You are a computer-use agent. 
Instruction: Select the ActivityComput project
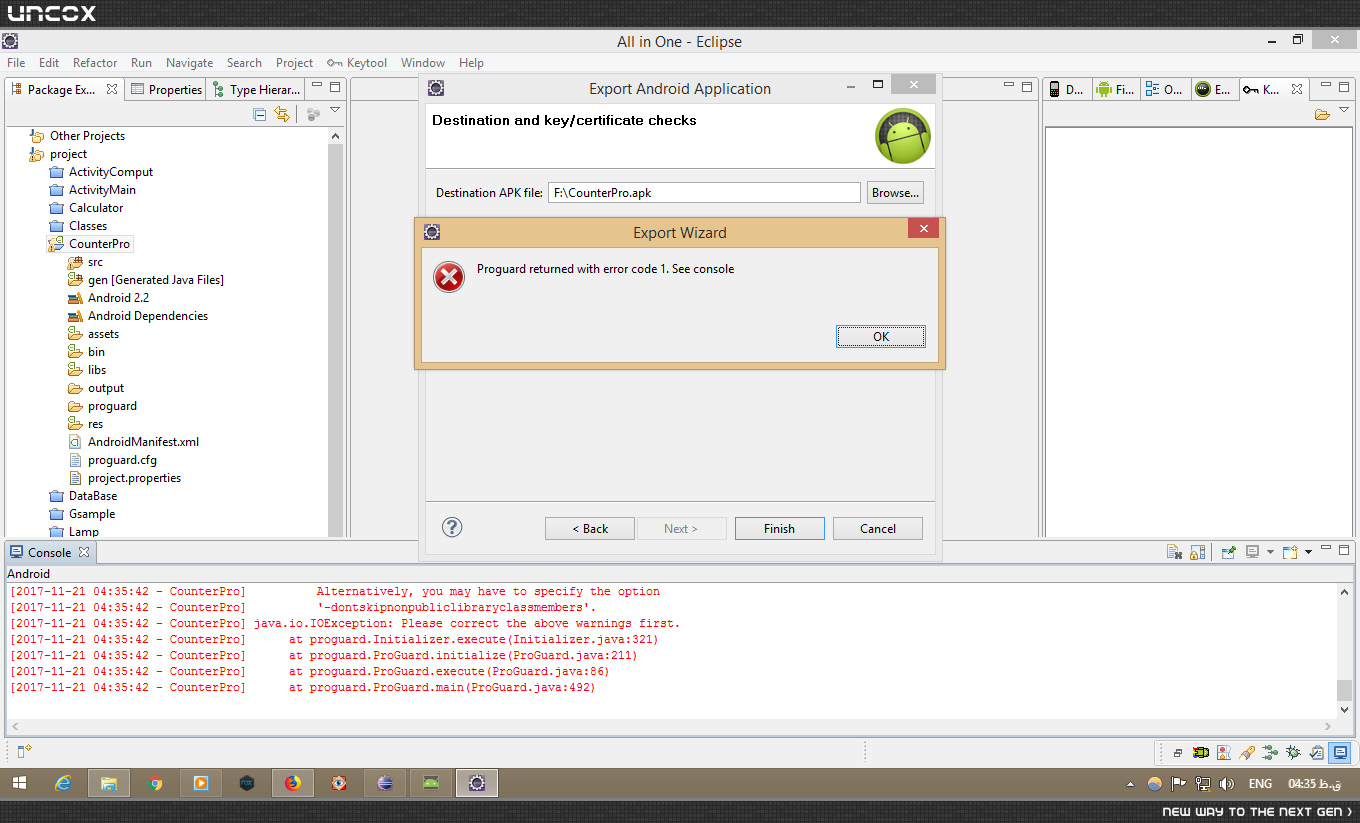click(x=110, y=172)
